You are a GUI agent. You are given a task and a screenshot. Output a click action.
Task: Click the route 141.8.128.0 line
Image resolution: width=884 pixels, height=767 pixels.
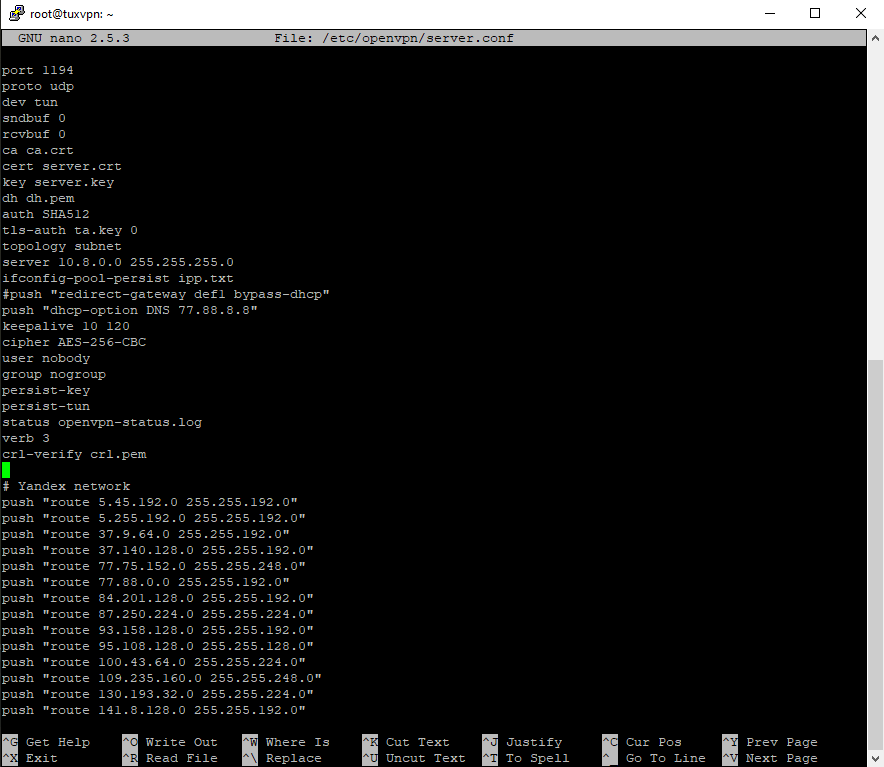153,710
